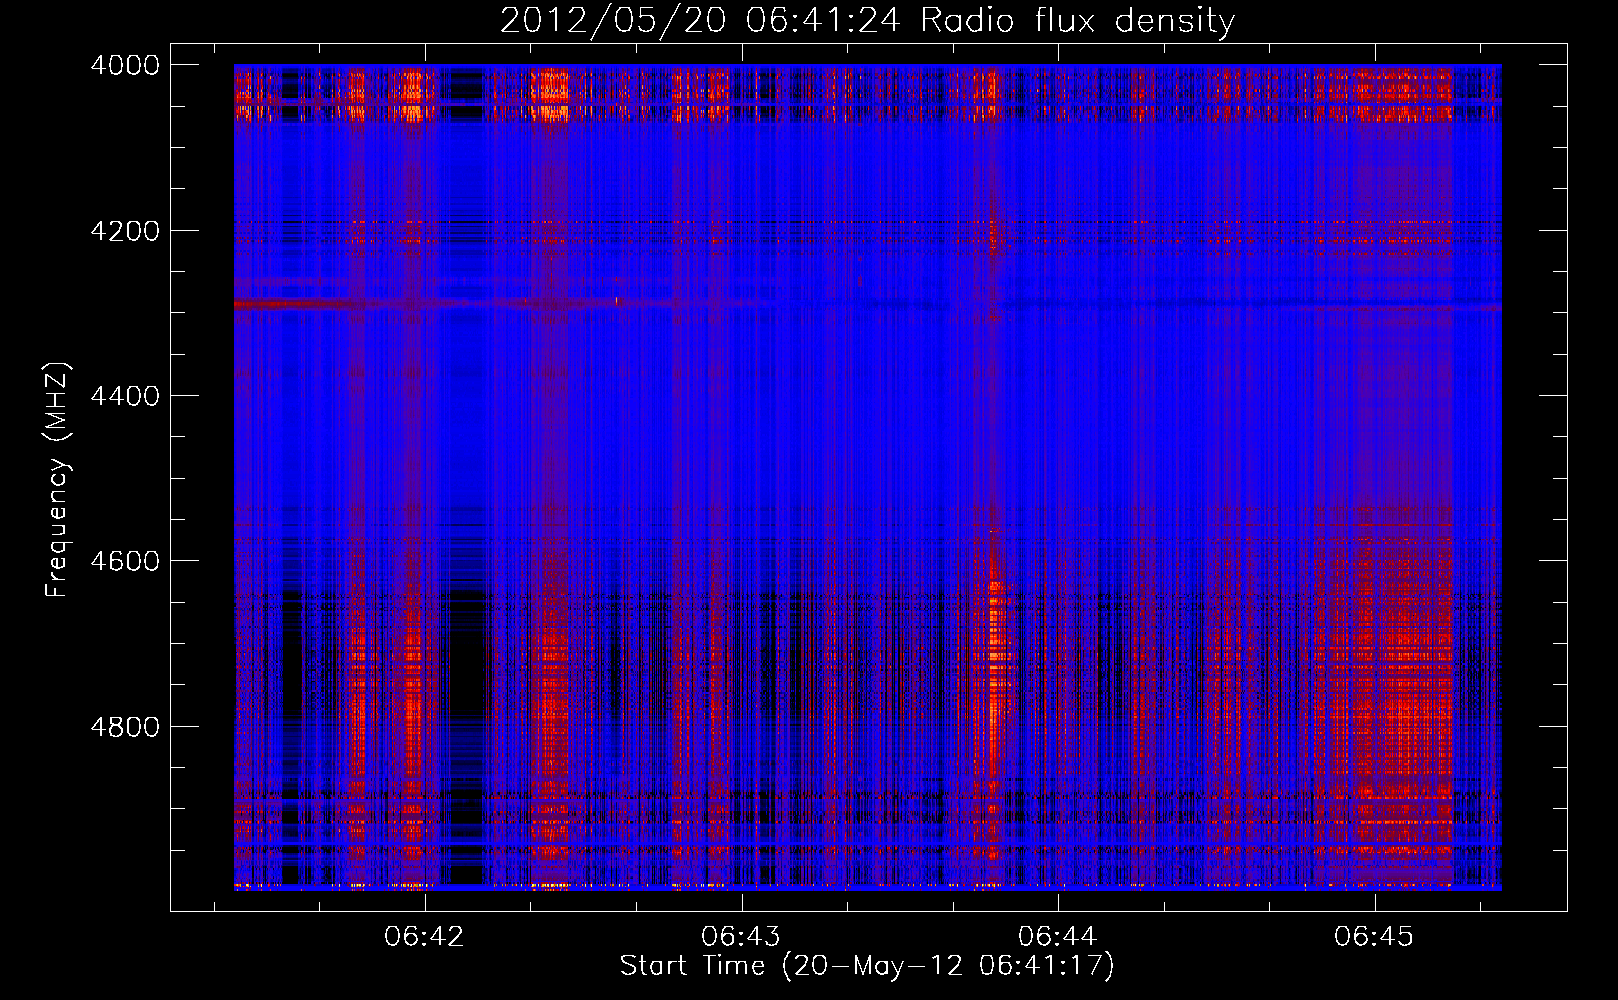Click the 06:45 time tick label
The width and height of the screenshot is (1618, 1000).
pos(1374,937)
